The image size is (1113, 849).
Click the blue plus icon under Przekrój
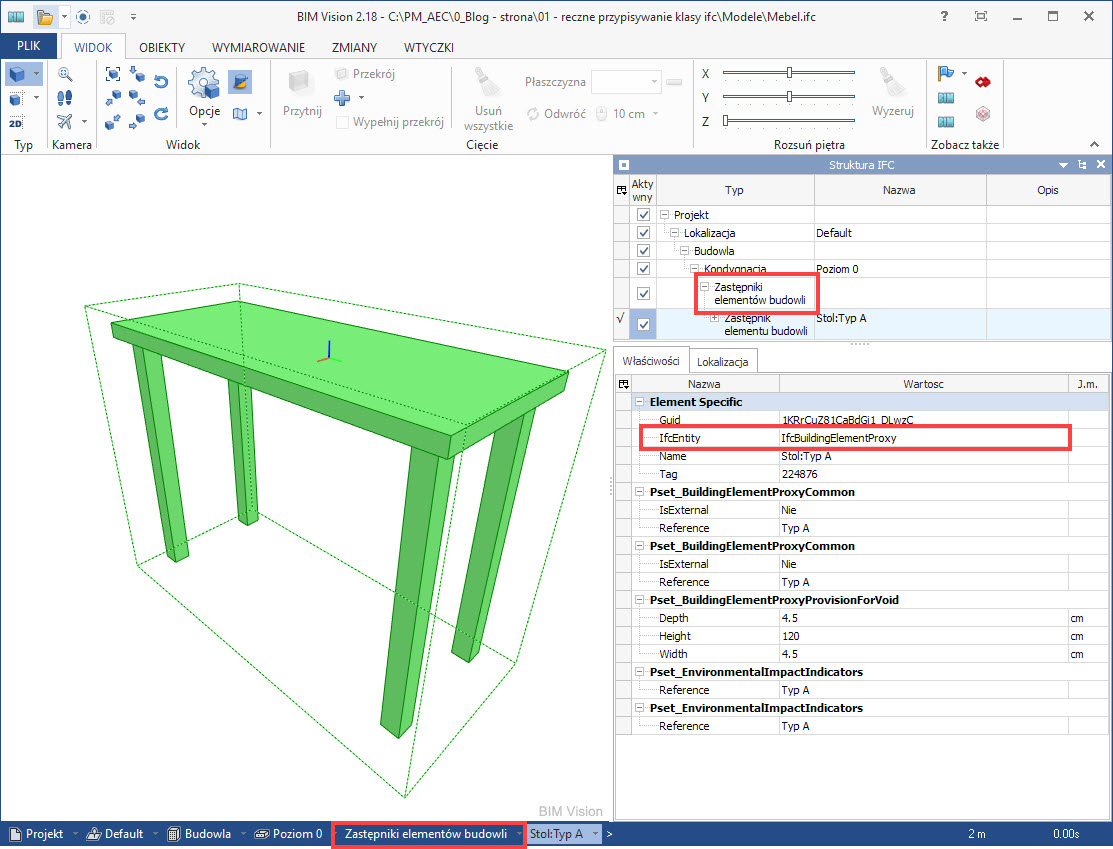pos(342,98)
